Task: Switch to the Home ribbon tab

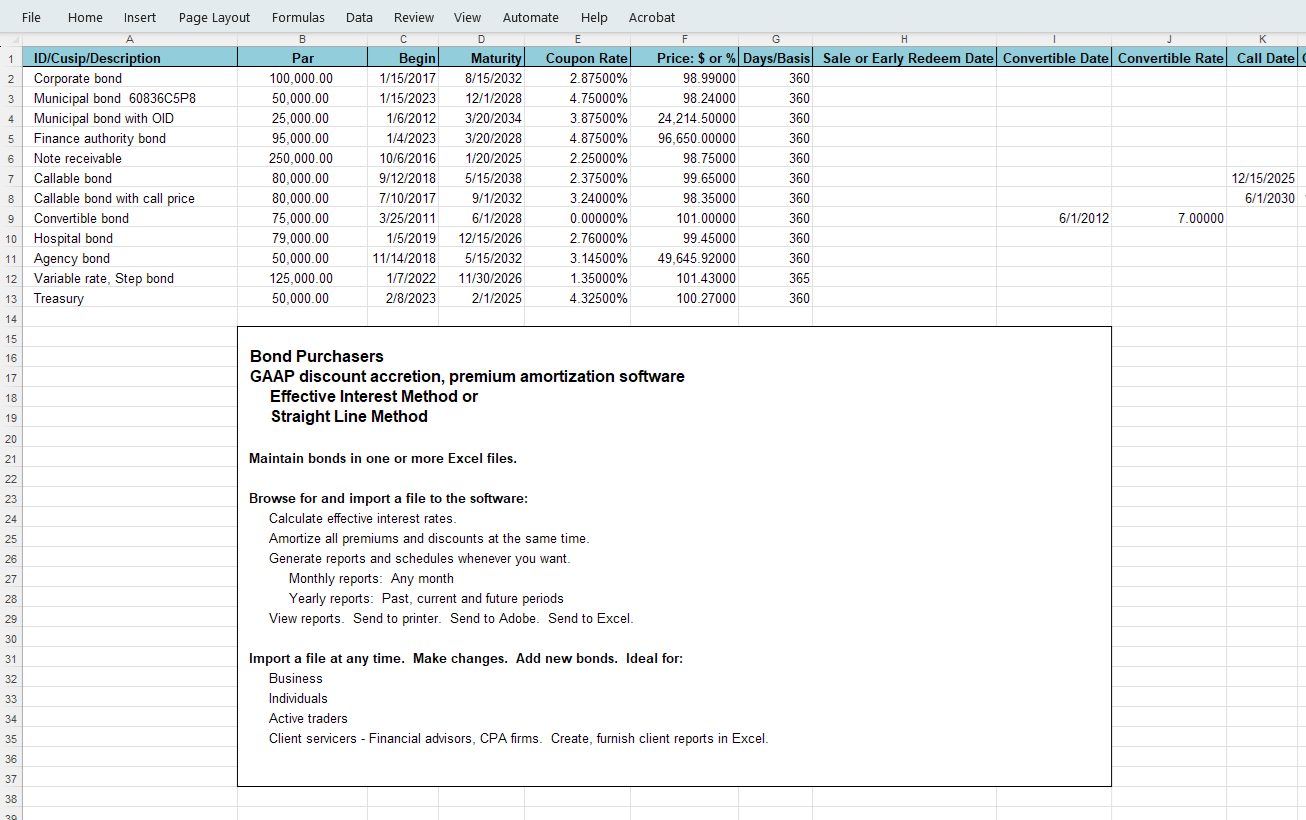Action: [x=85, y=17]
